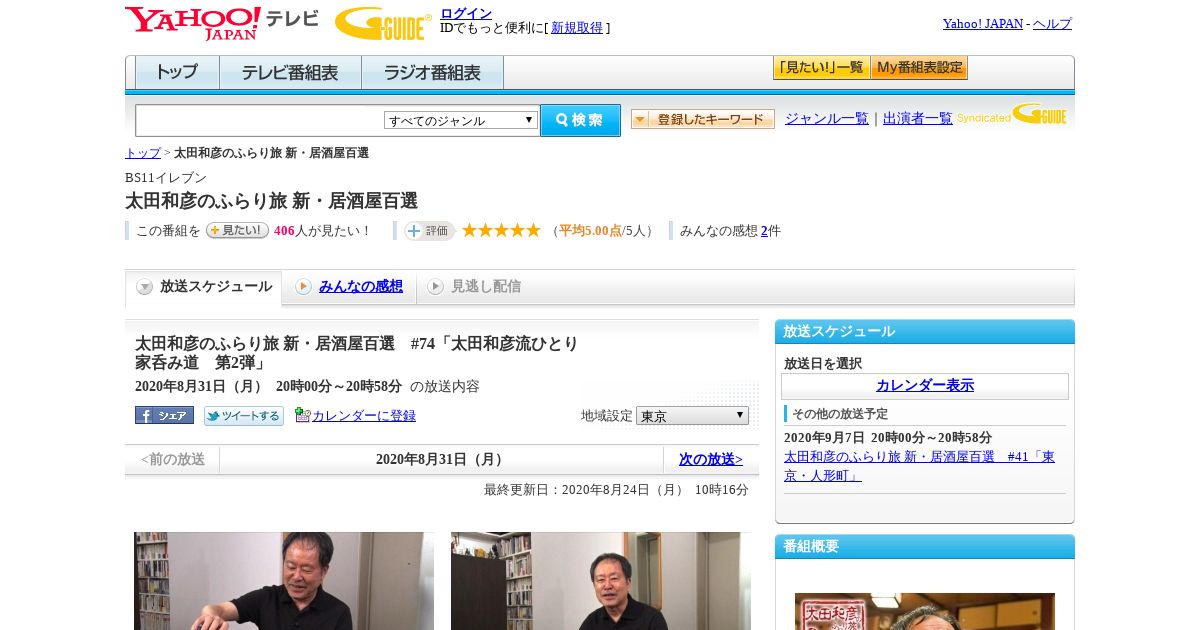Open the 「見たい!」一覧 button
The height and width of the screenshot is (630, 1200).
(x=821, y=68)
